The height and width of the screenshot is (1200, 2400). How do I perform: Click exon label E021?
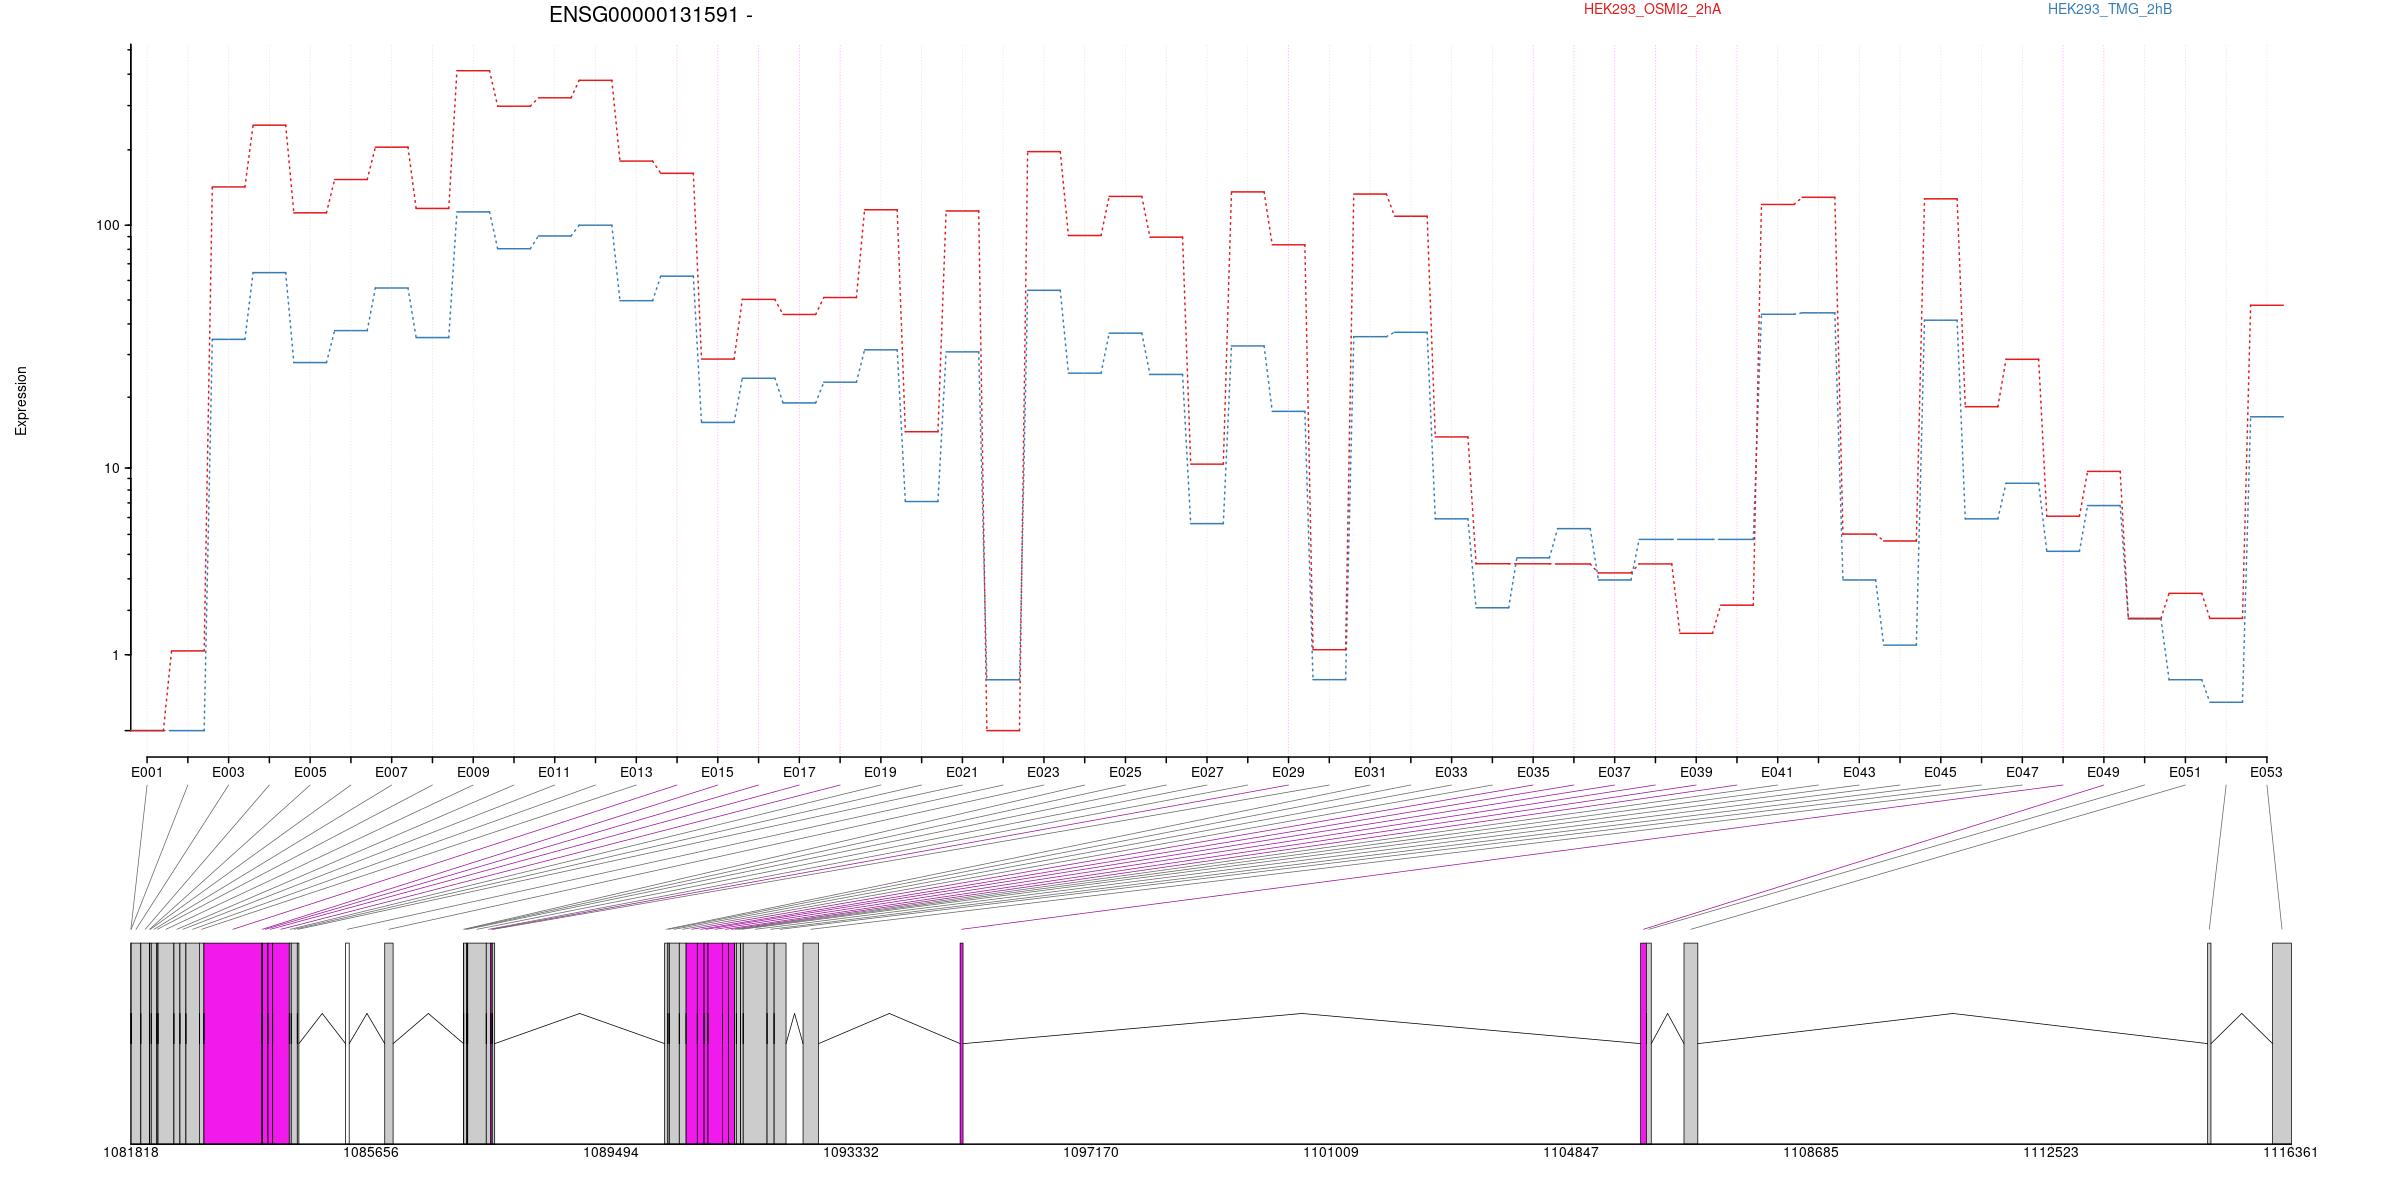point(962,772)
